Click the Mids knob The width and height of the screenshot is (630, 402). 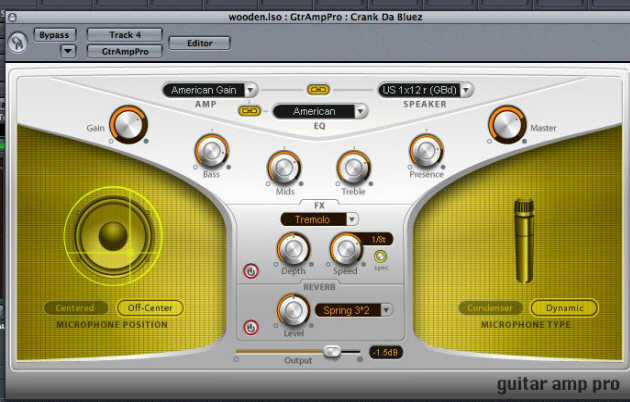click(284, 168)
